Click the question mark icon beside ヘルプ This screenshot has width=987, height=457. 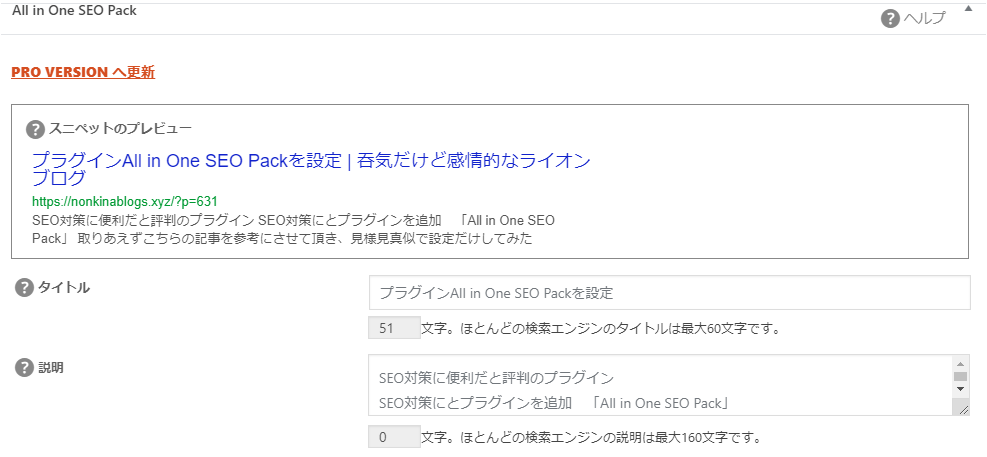tap(890, 19)
